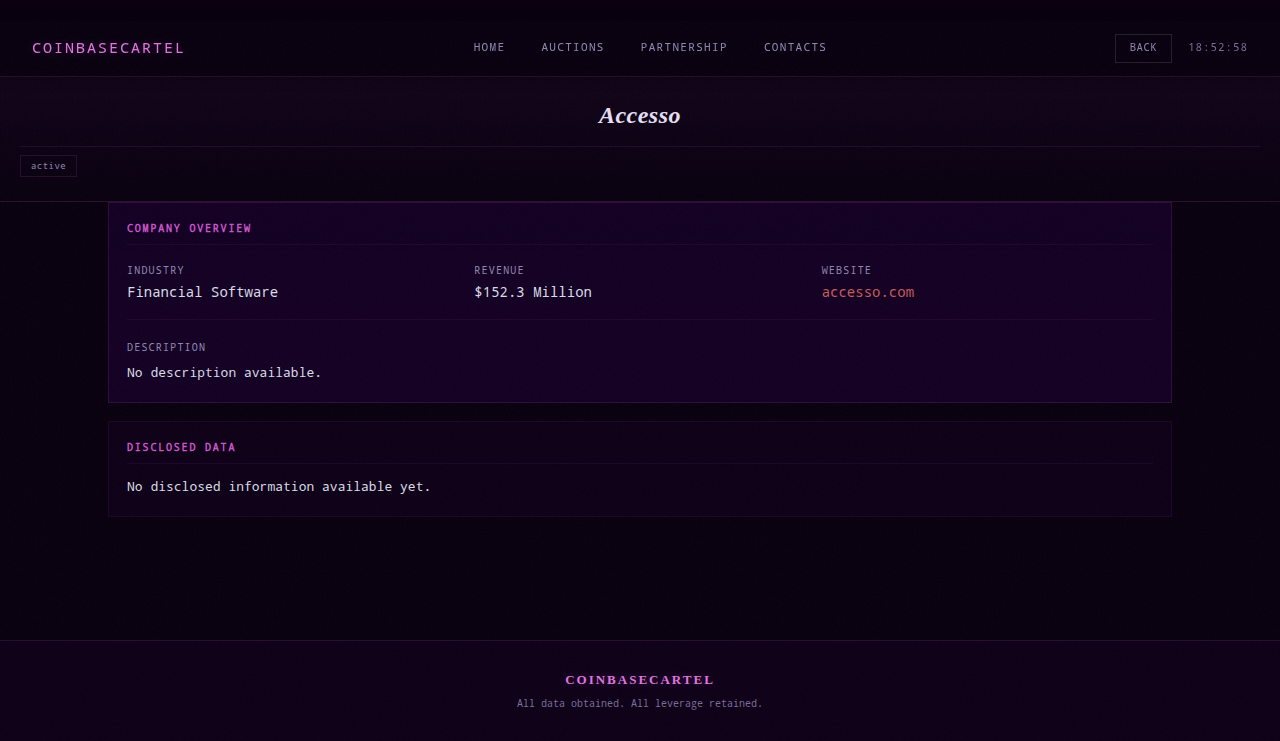The height and width of the screenshot is (741, 1280).
Task: Open the CONTACTS navigation item
Action: 795,47
